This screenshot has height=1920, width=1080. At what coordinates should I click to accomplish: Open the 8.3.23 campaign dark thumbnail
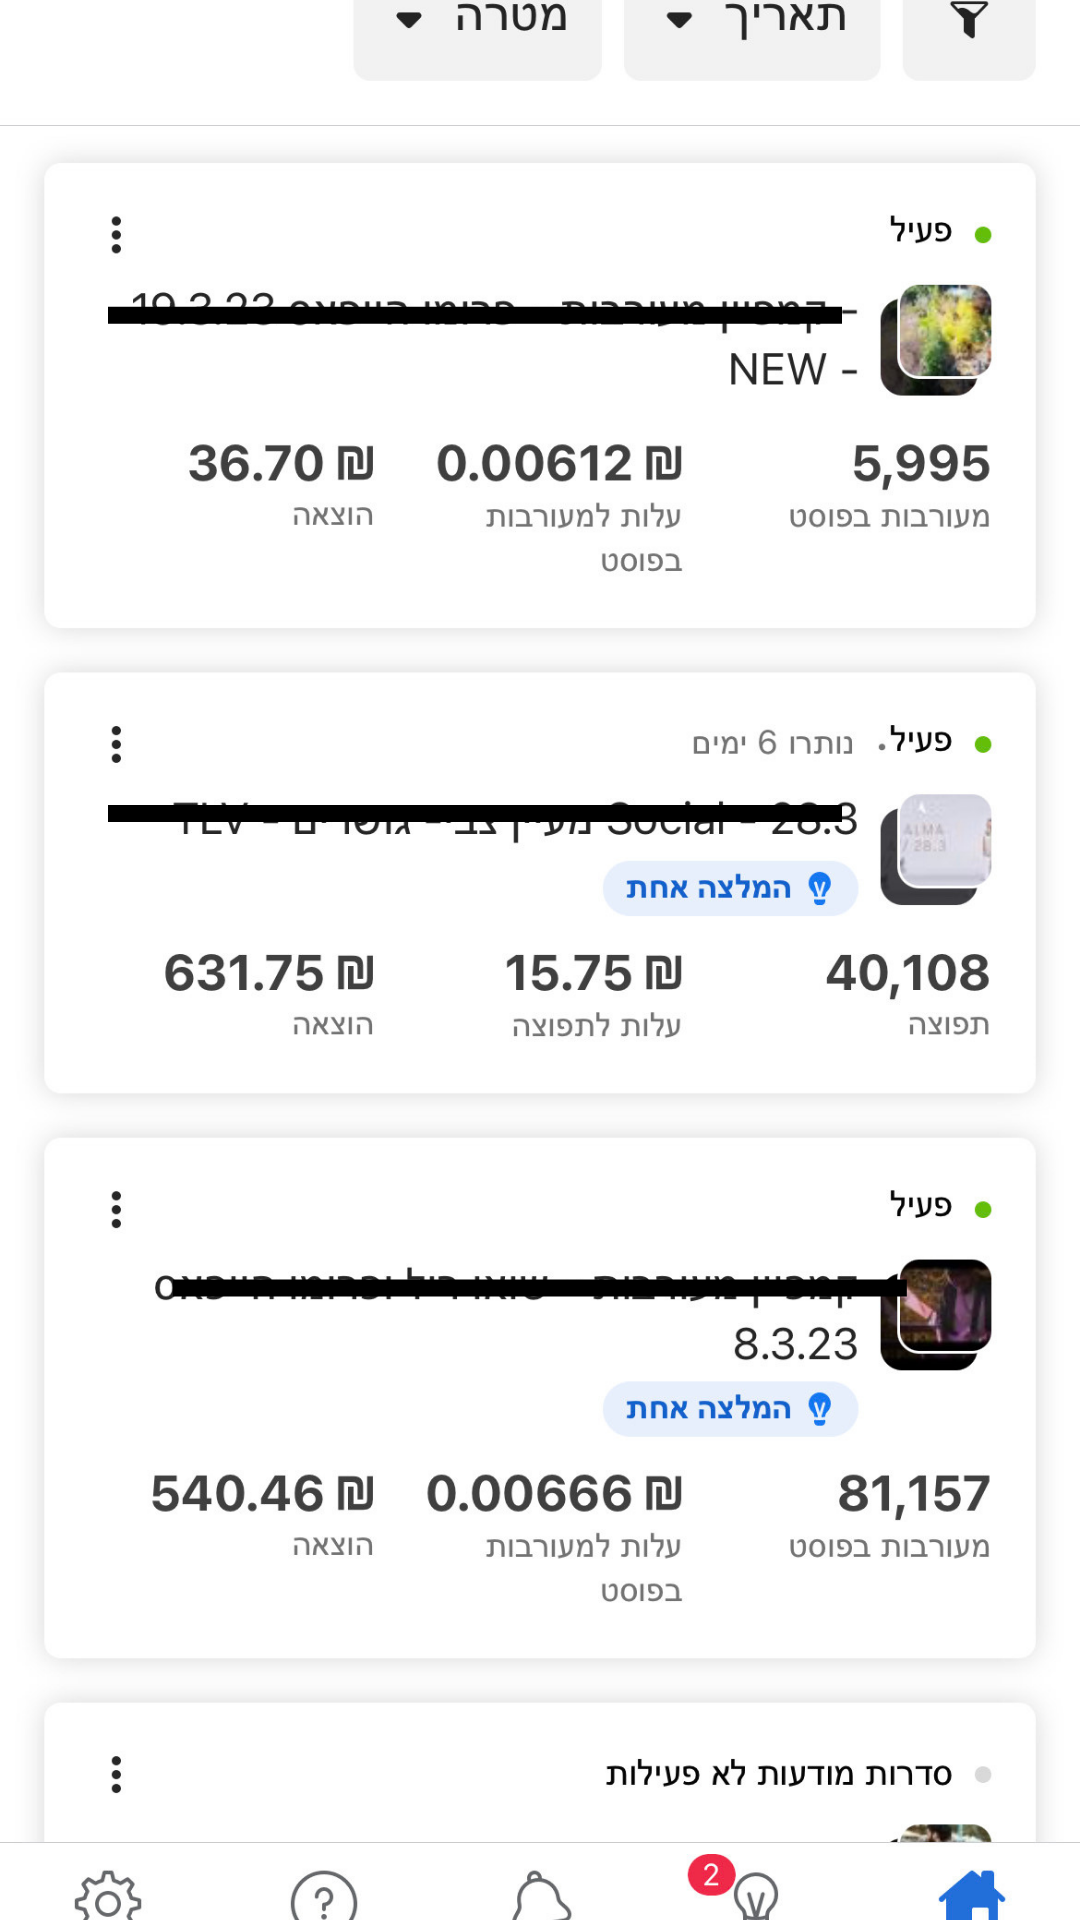[x=936, y=1314]
